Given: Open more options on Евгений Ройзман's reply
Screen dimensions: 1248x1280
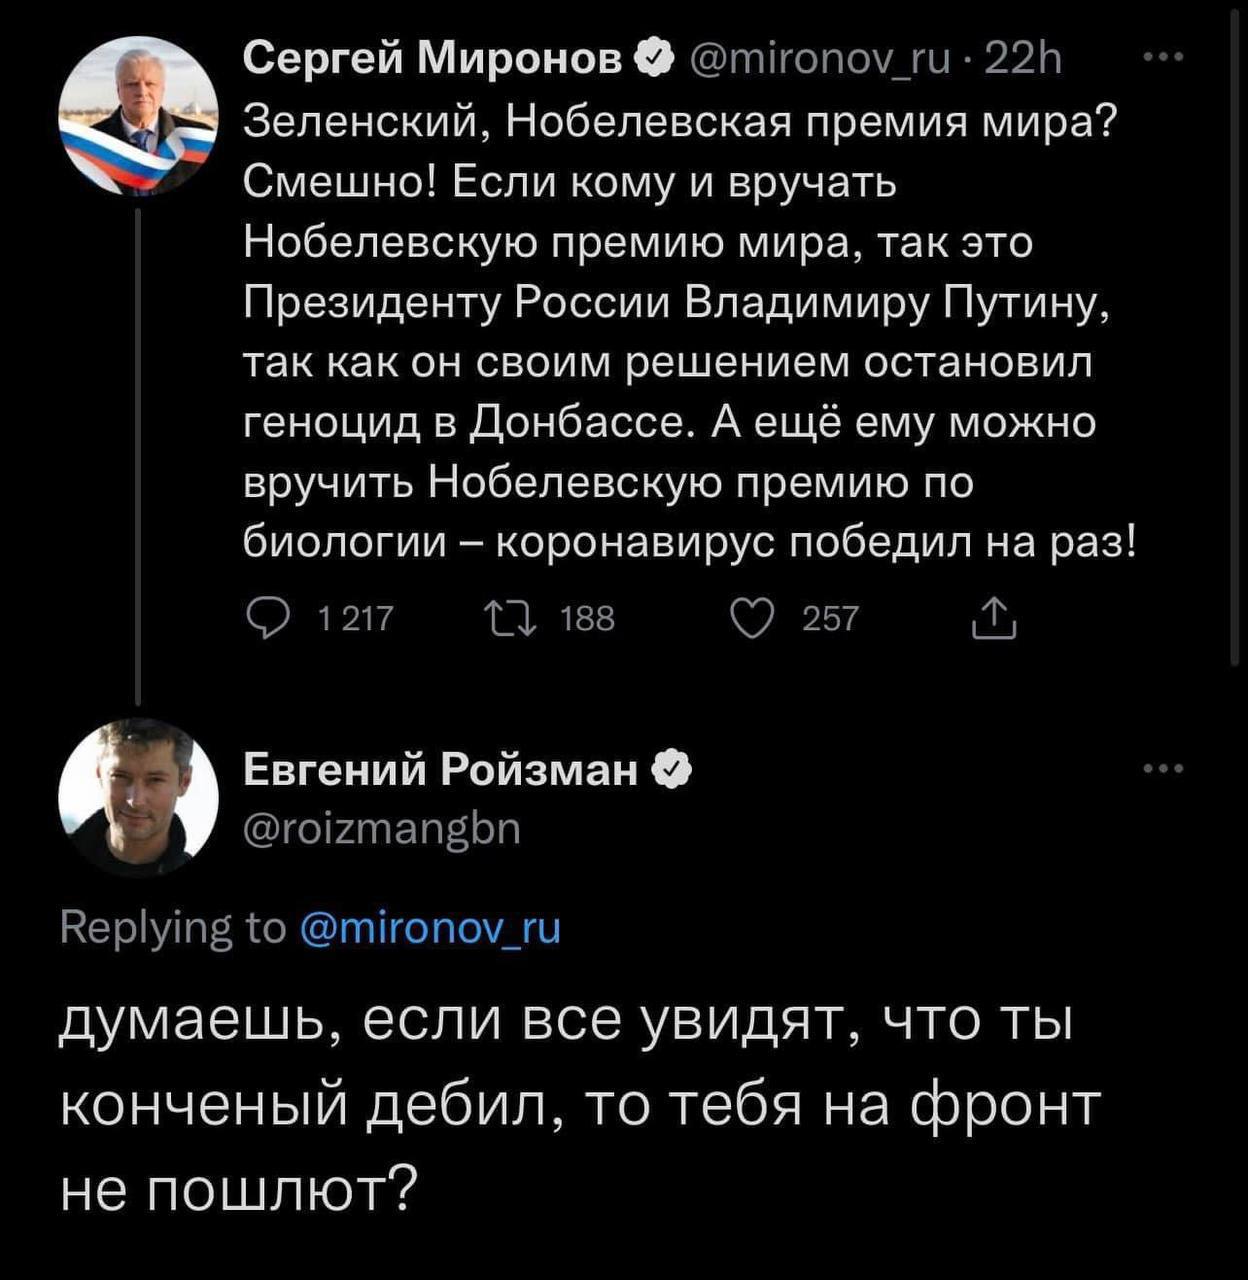Looking at the screenshot, I should coord(1164,769).
